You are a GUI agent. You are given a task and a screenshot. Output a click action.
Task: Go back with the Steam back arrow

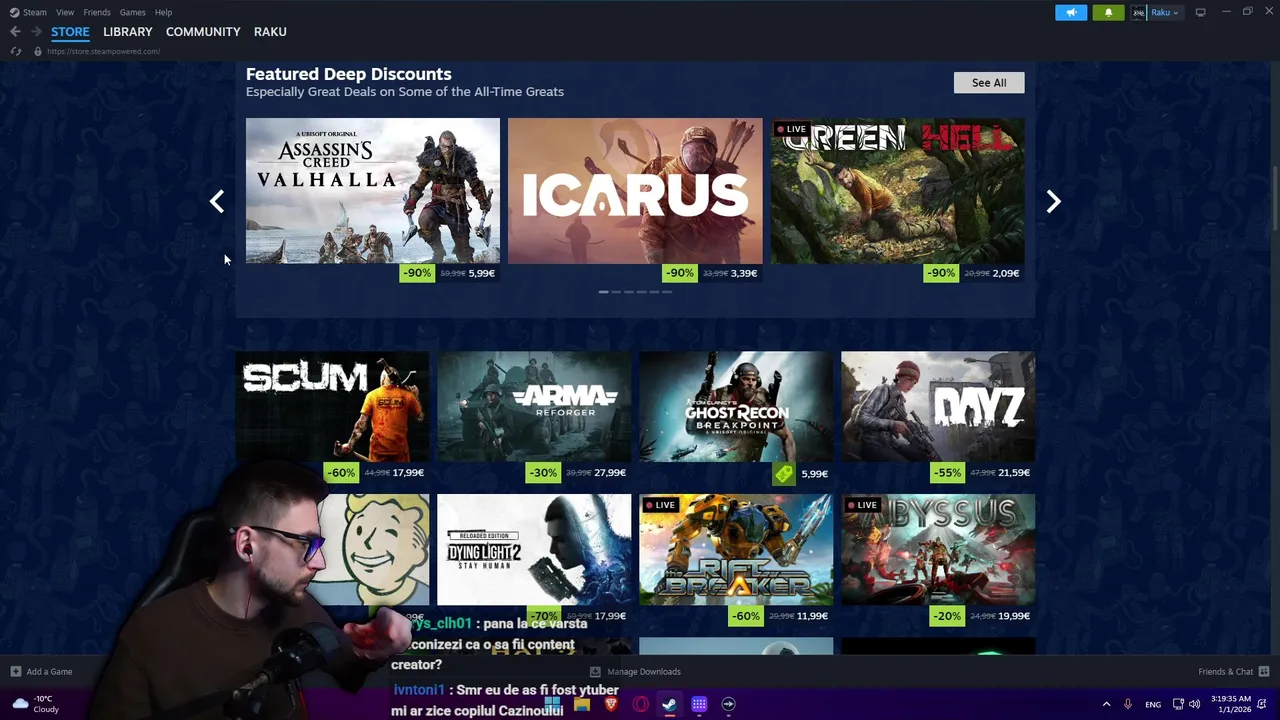point(15,32)
